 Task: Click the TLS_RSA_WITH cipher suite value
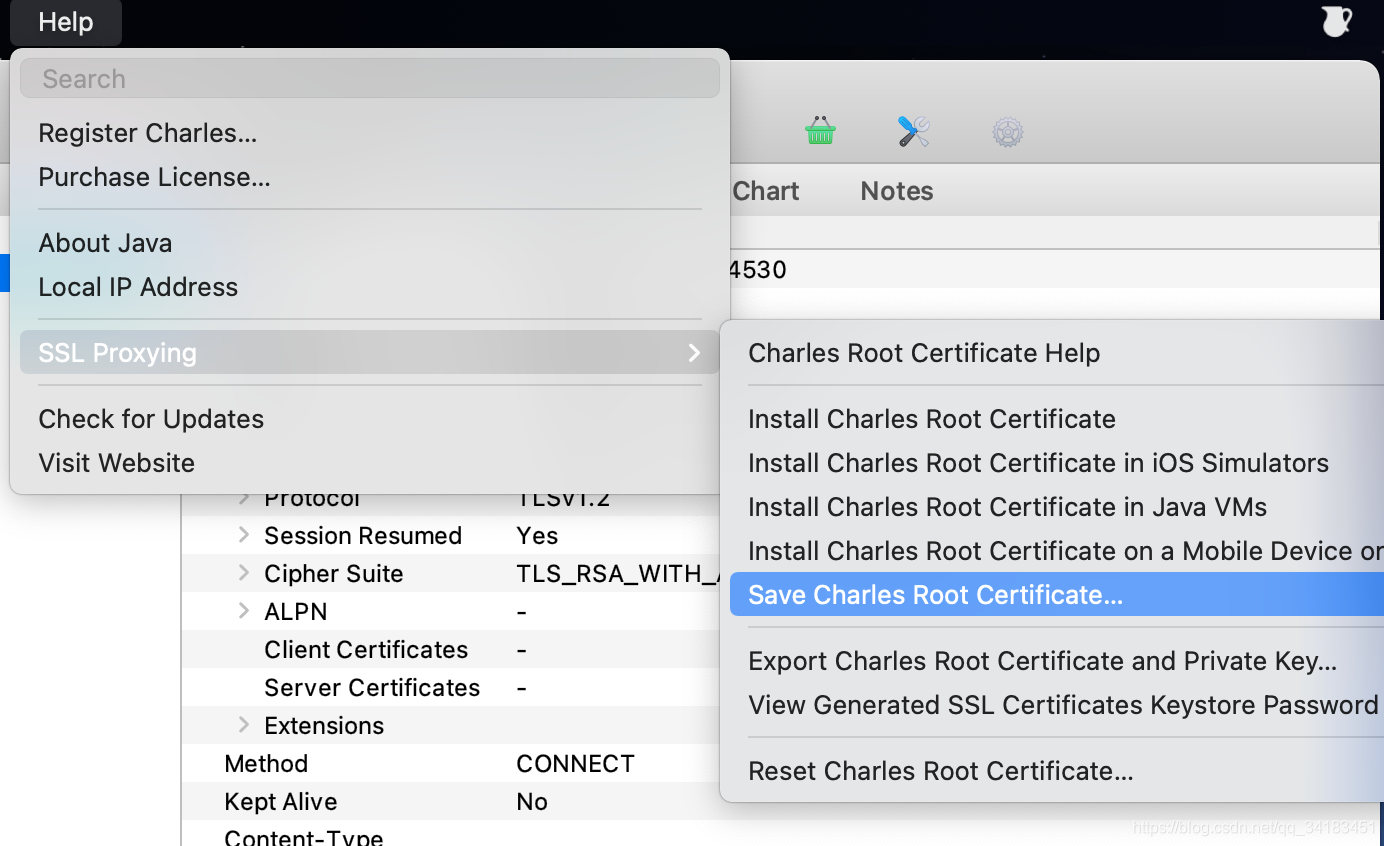[618, 574]
